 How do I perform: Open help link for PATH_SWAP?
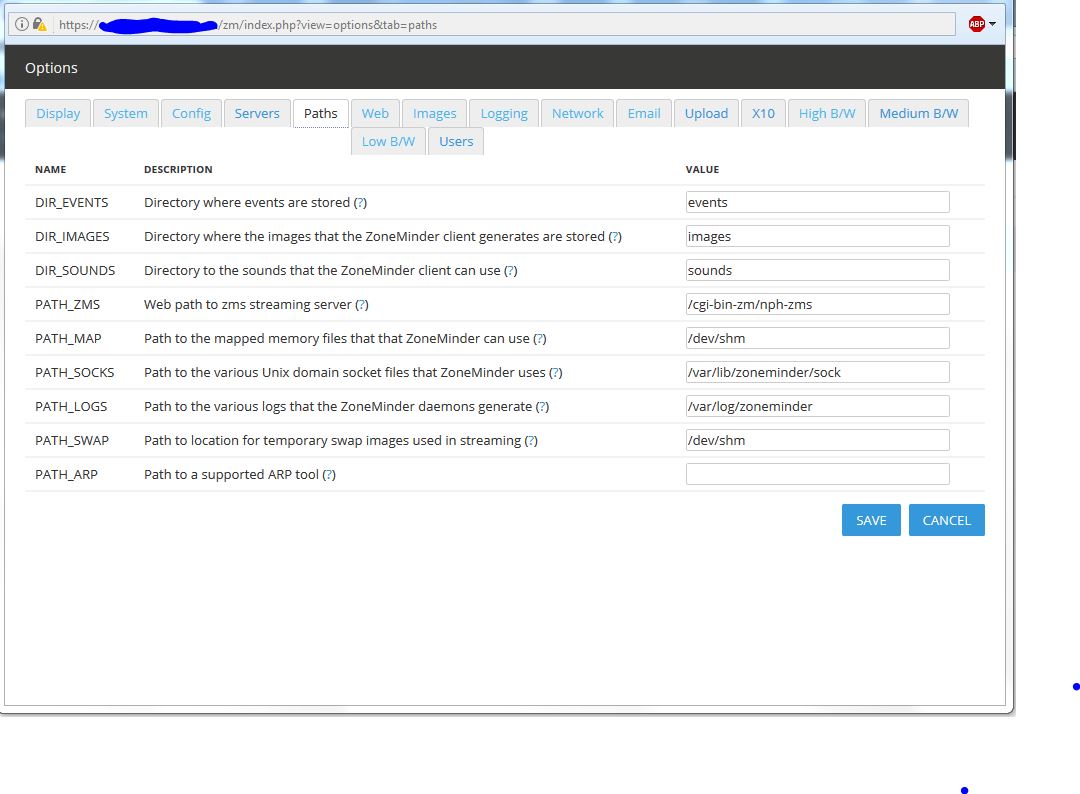(x=531, y=441)
